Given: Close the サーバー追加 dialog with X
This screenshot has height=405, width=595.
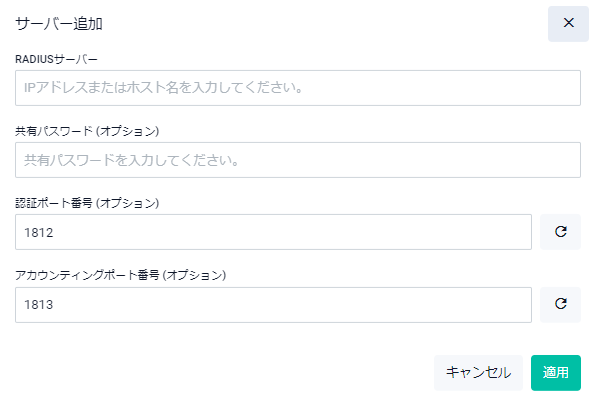Looking at the screenshot, I should pos(568,23).
